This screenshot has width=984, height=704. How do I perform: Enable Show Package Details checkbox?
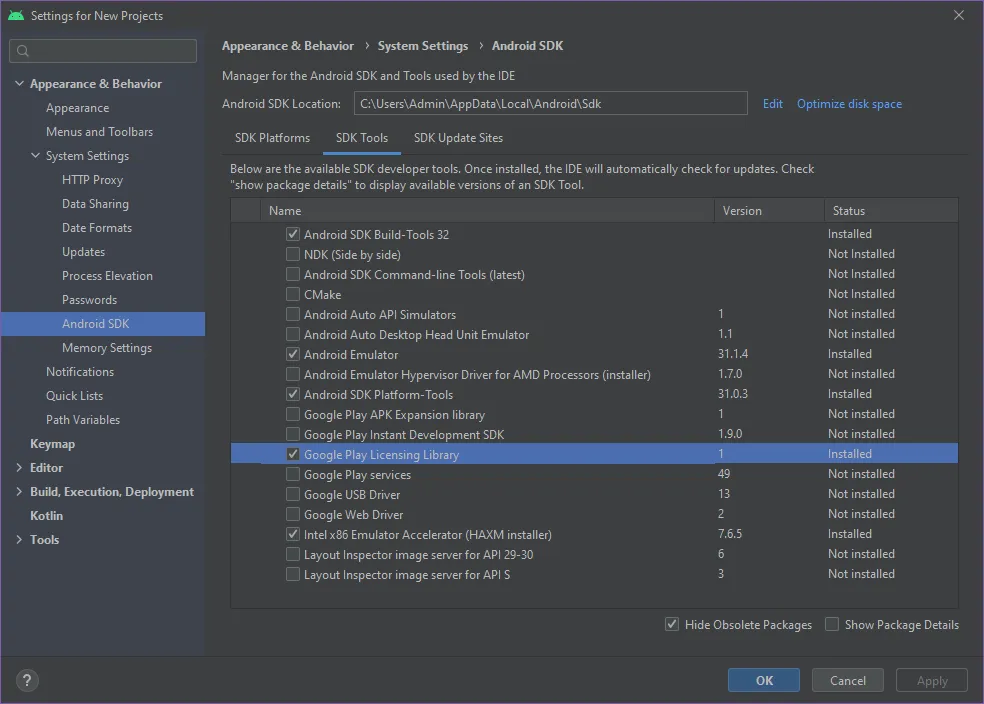pos(832,624)
